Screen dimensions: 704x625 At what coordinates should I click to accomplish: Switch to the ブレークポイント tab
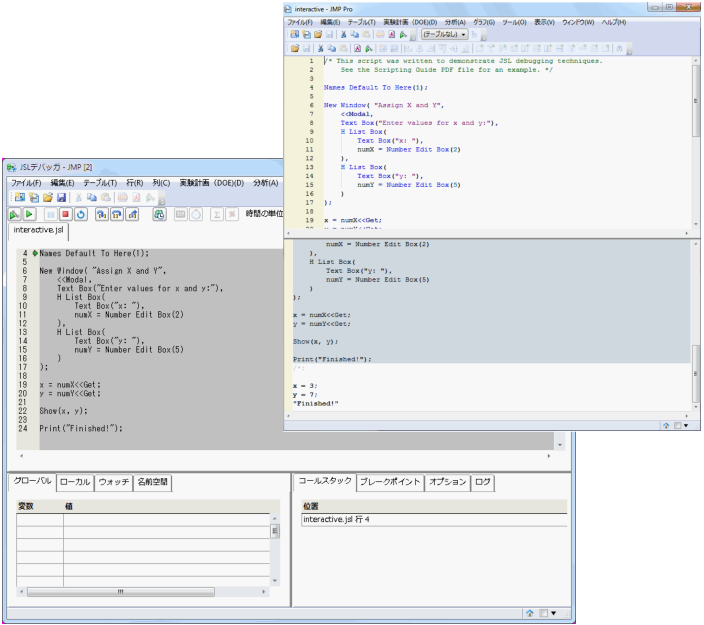[x=389, y=482]
